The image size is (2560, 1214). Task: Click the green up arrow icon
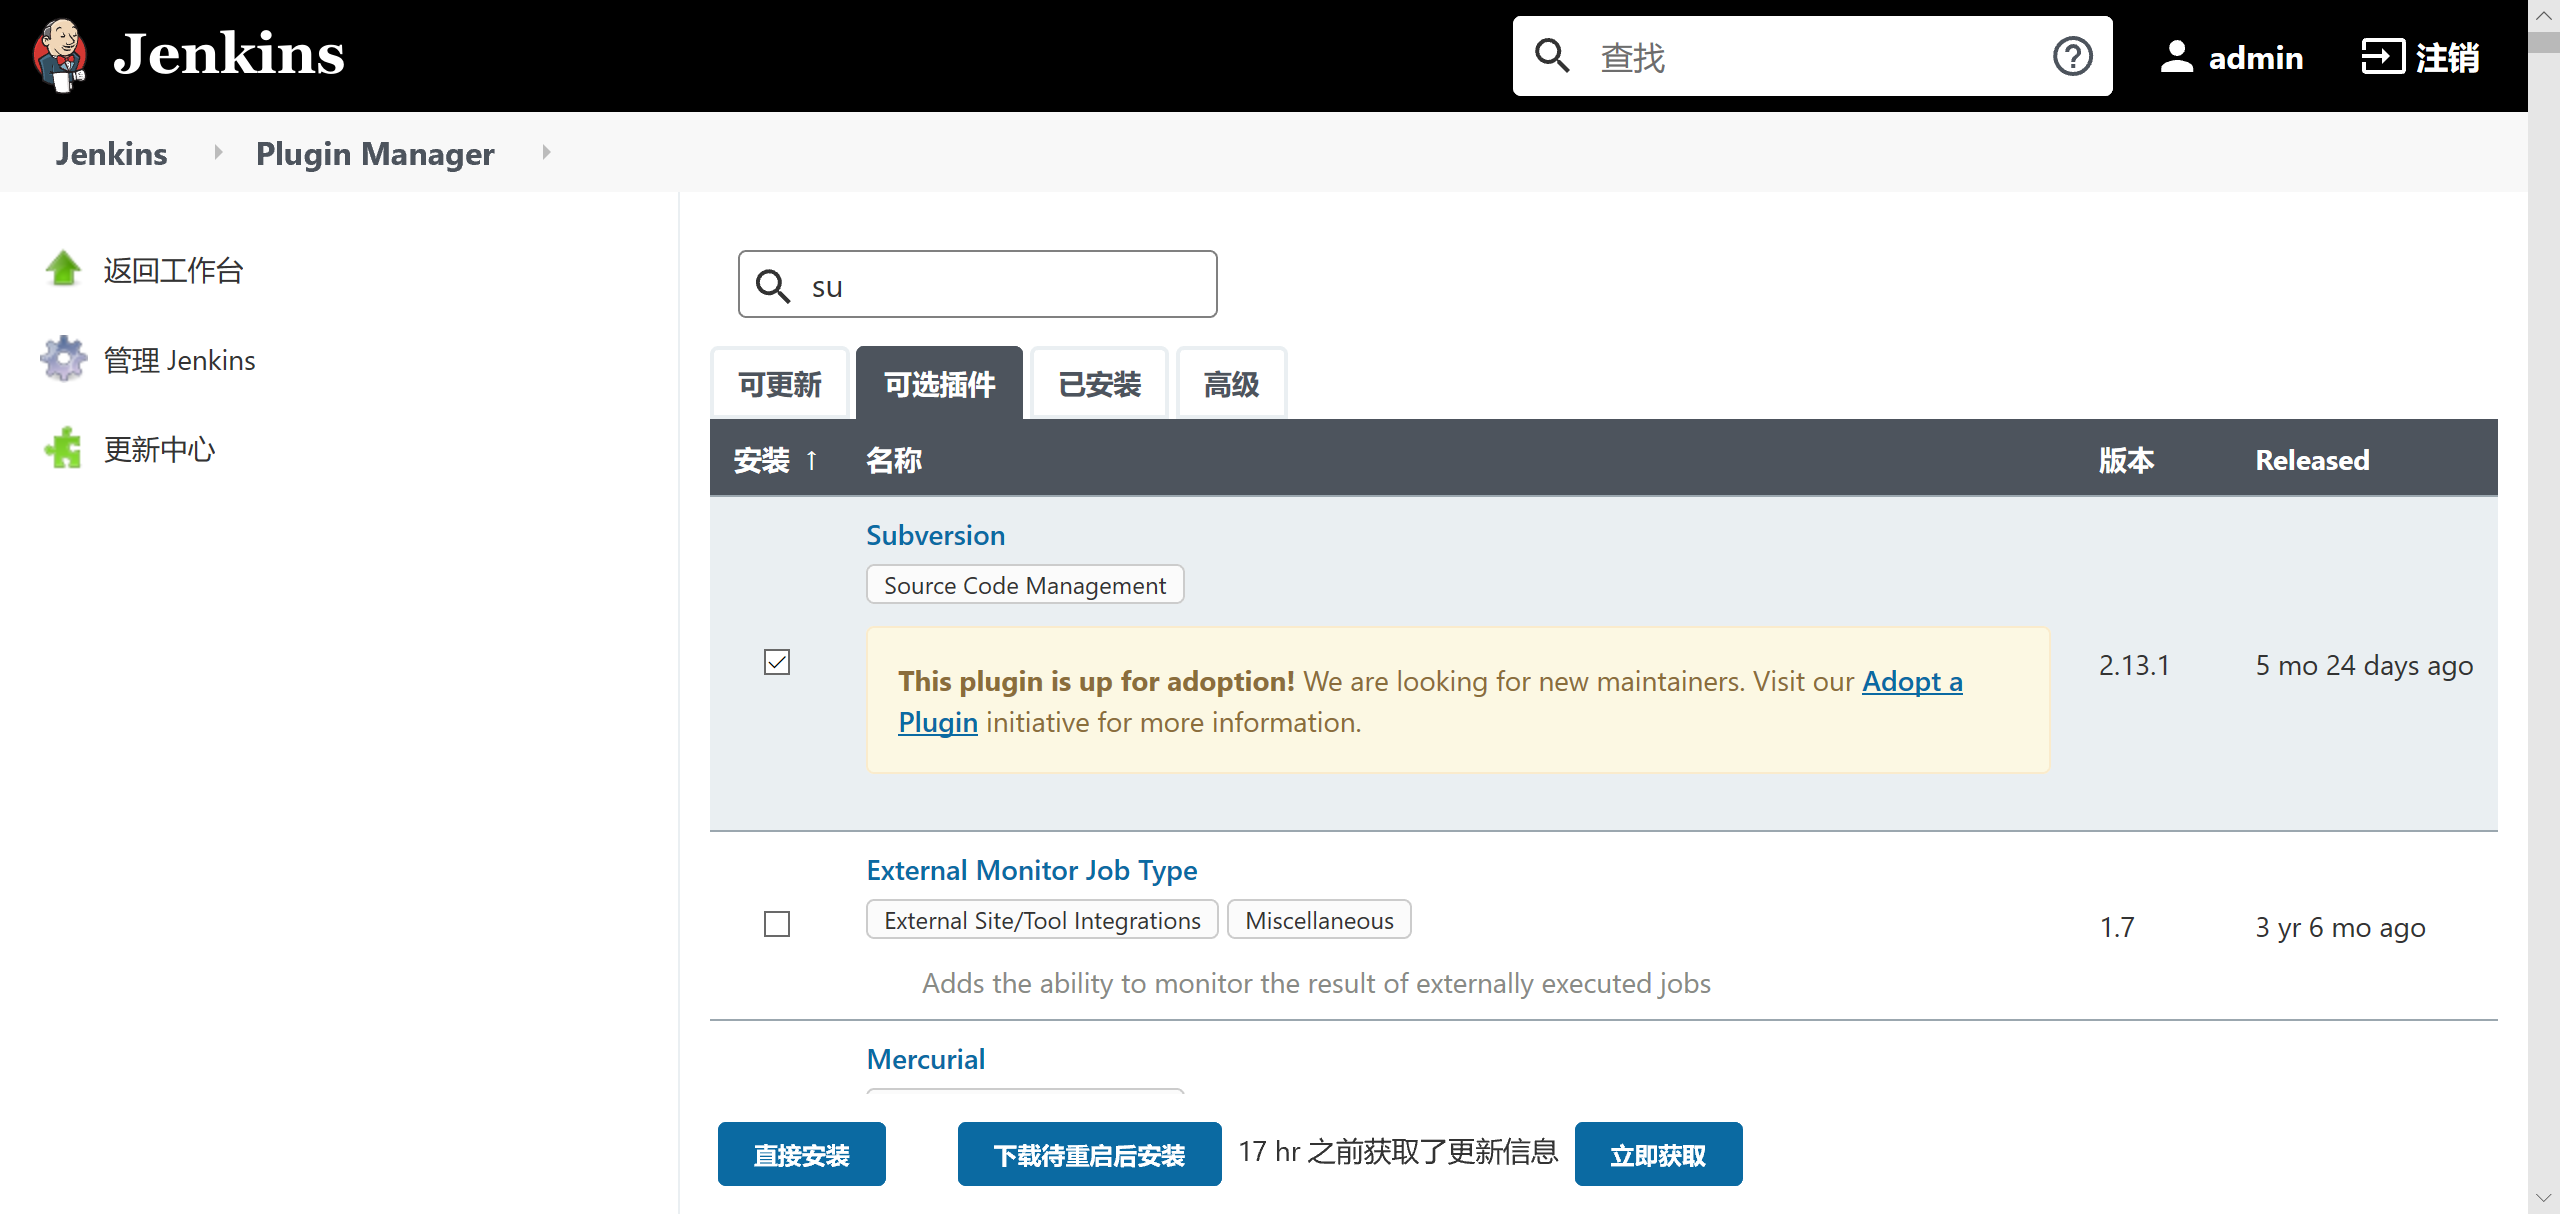click(x=64, y=269)
